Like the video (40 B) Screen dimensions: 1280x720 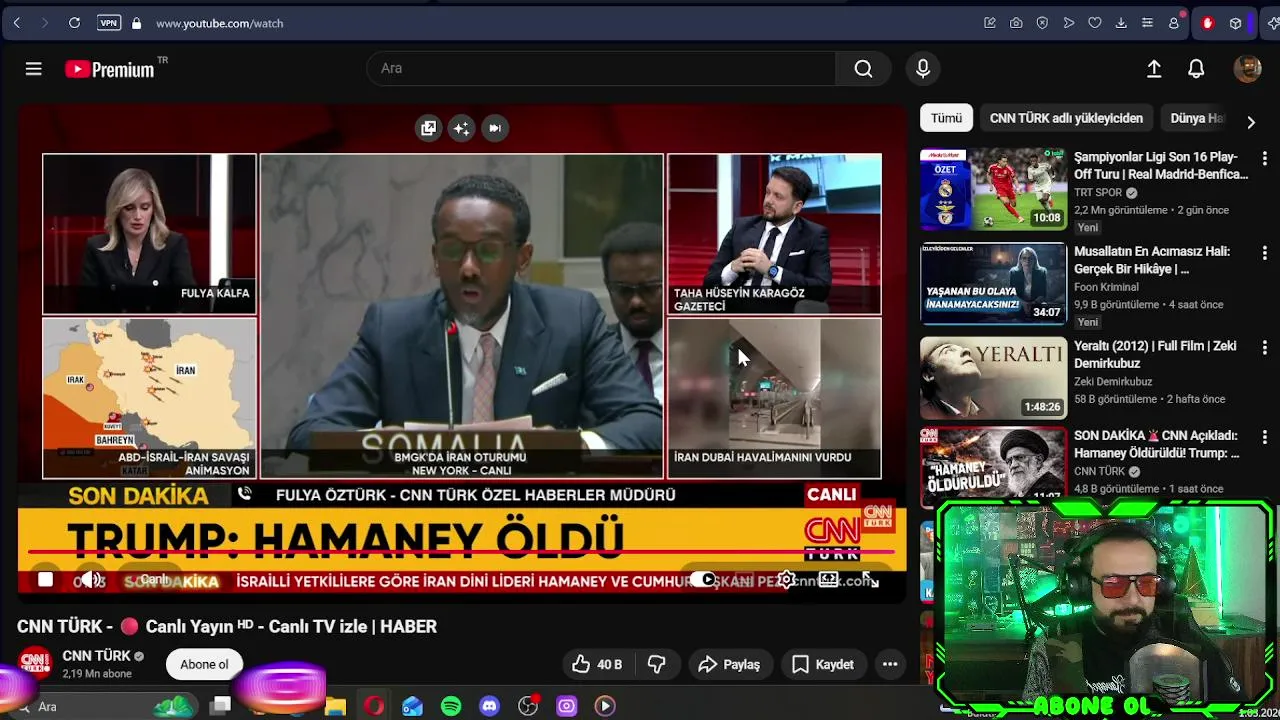[596, 664]
